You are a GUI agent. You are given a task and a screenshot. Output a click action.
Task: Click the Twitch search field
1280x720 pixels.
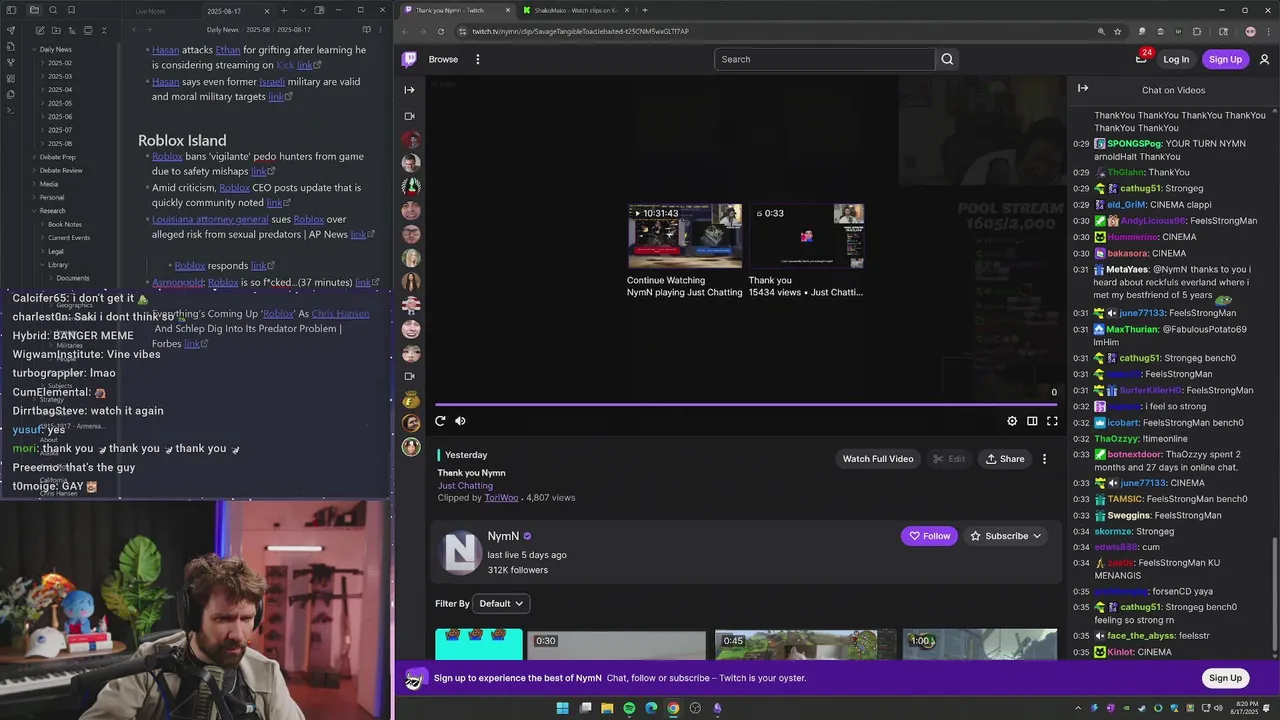click(x=824, y=59)
